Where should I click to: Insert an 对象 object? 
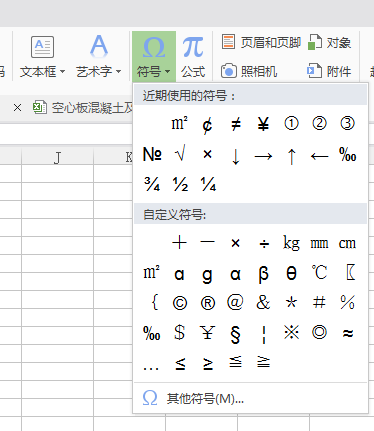(x=329, y=43)
